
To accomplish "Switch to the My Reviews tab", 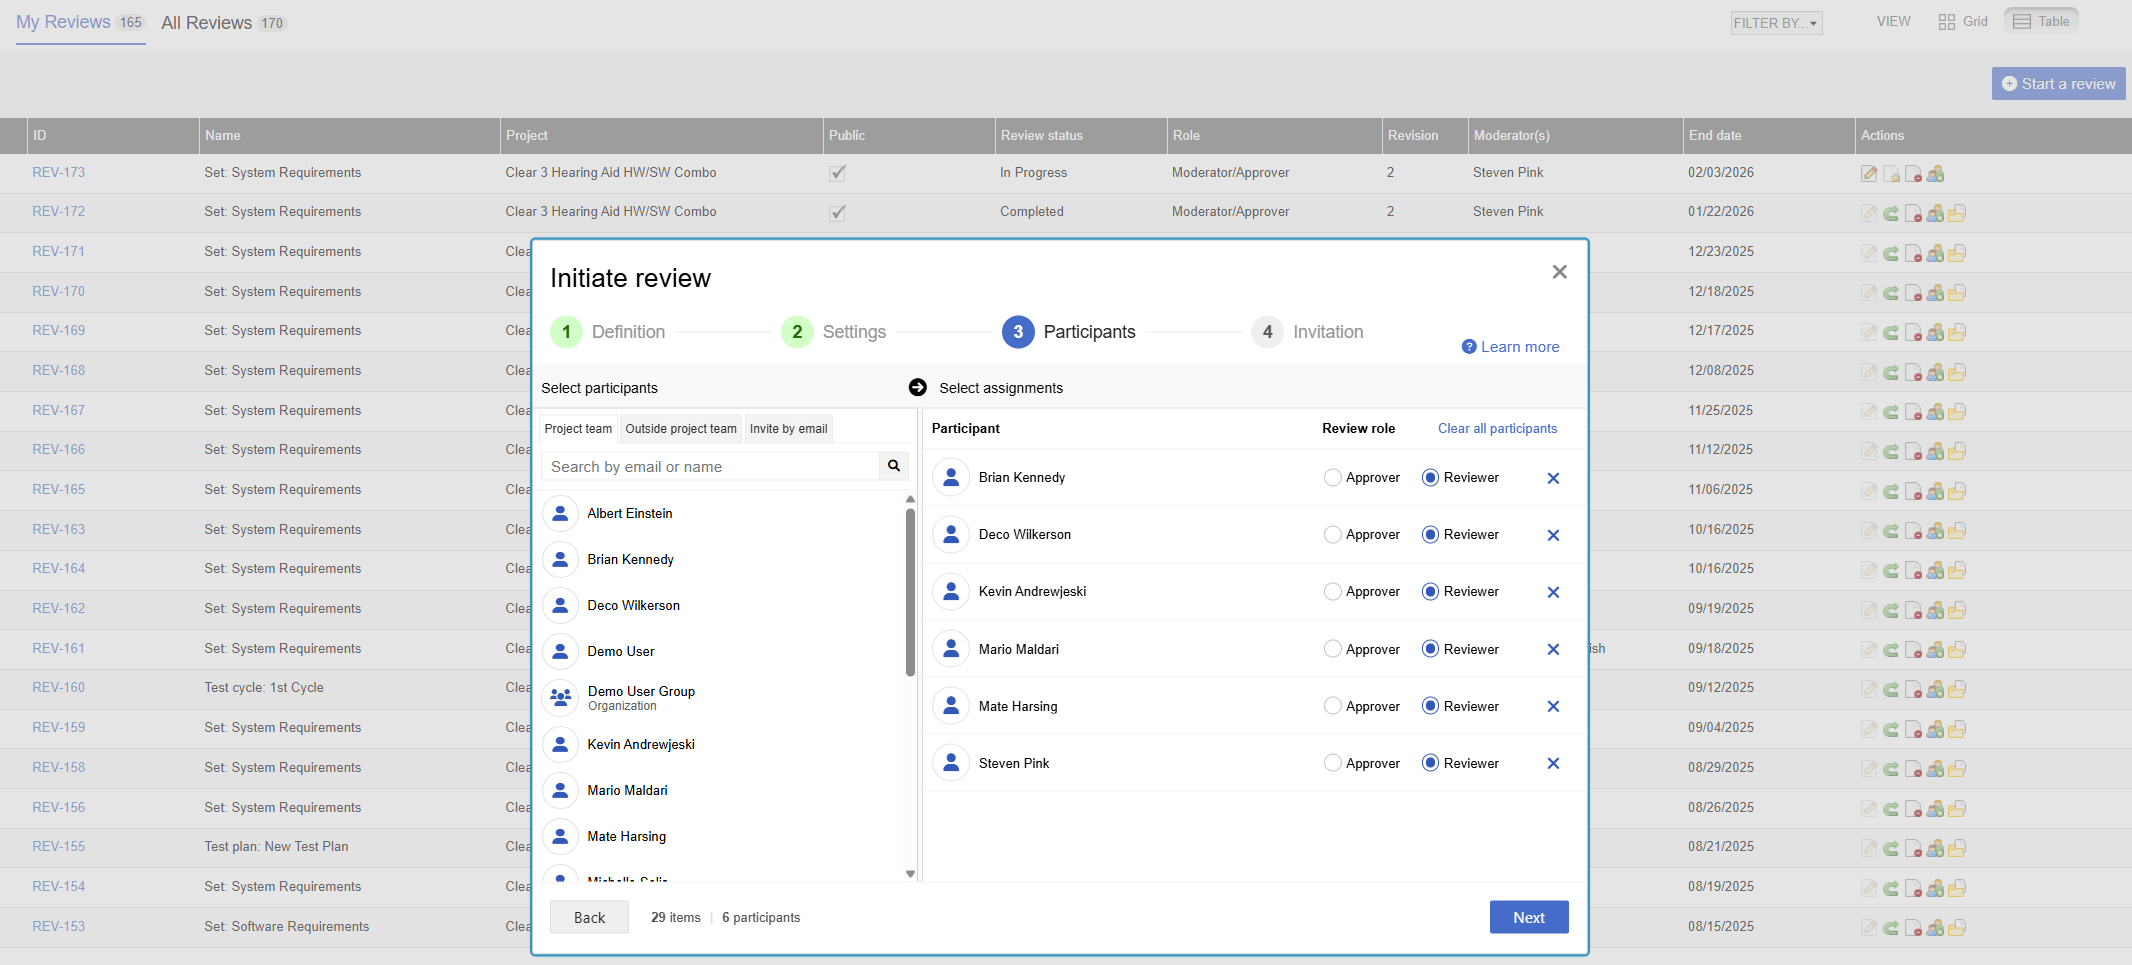I will click(80, 22).
